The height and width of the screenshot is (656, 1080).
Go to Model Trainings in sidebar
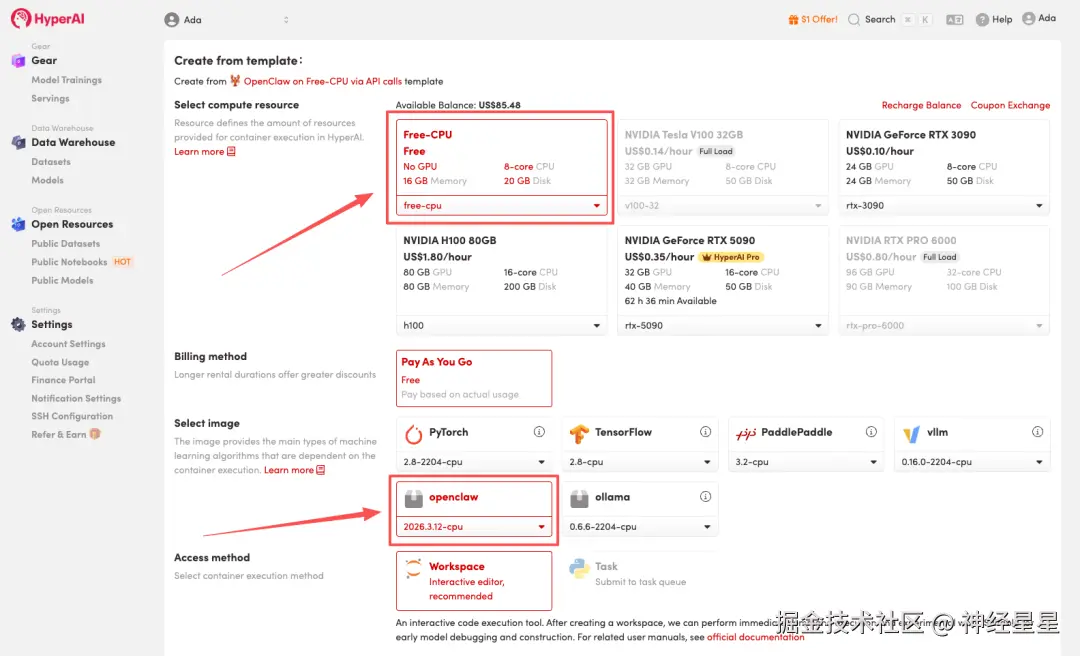66,80
